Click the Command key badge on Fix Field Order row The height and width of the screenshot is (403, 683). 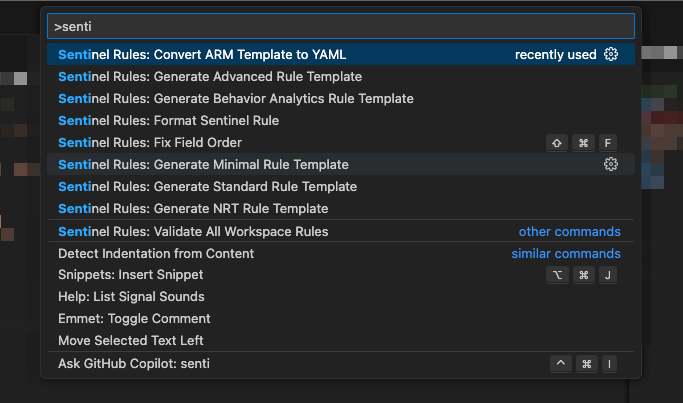point(584,143)
